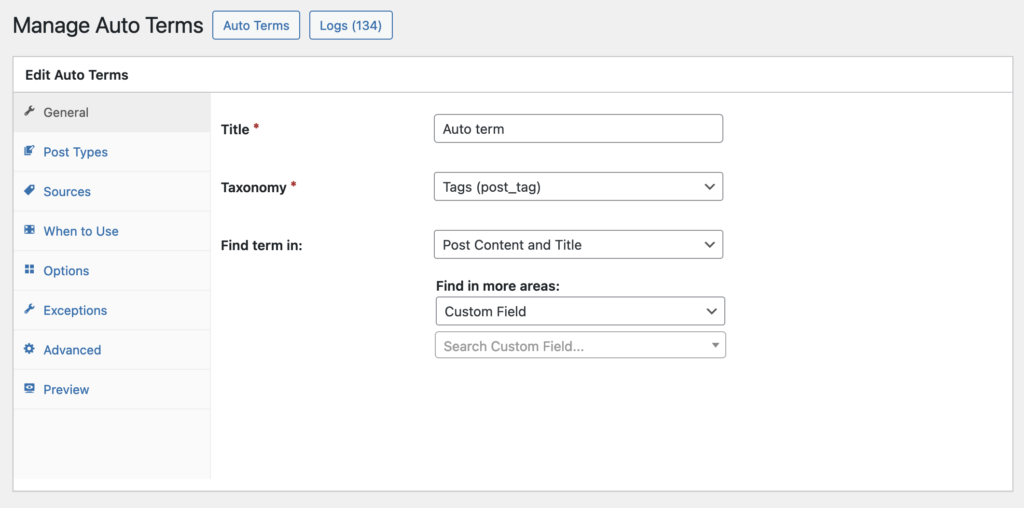Click the tag icon beside Sources
This screenshot has width=1024, height=508.
point(29,191)
